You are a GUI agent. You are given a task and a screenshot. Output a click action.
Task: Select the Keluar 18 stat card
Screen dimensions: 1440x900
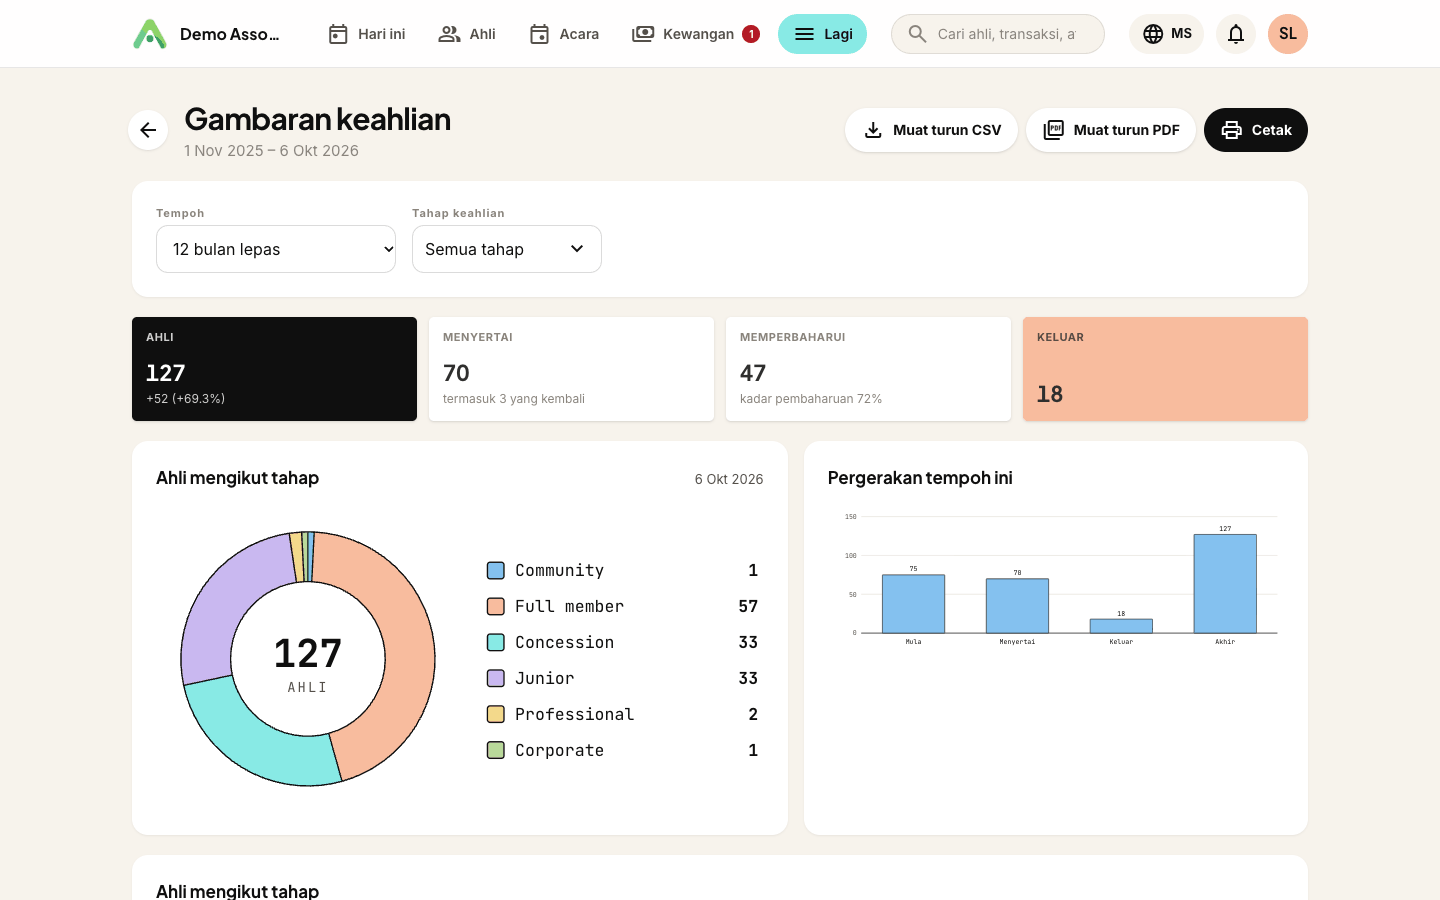(x=1165, y=369)
